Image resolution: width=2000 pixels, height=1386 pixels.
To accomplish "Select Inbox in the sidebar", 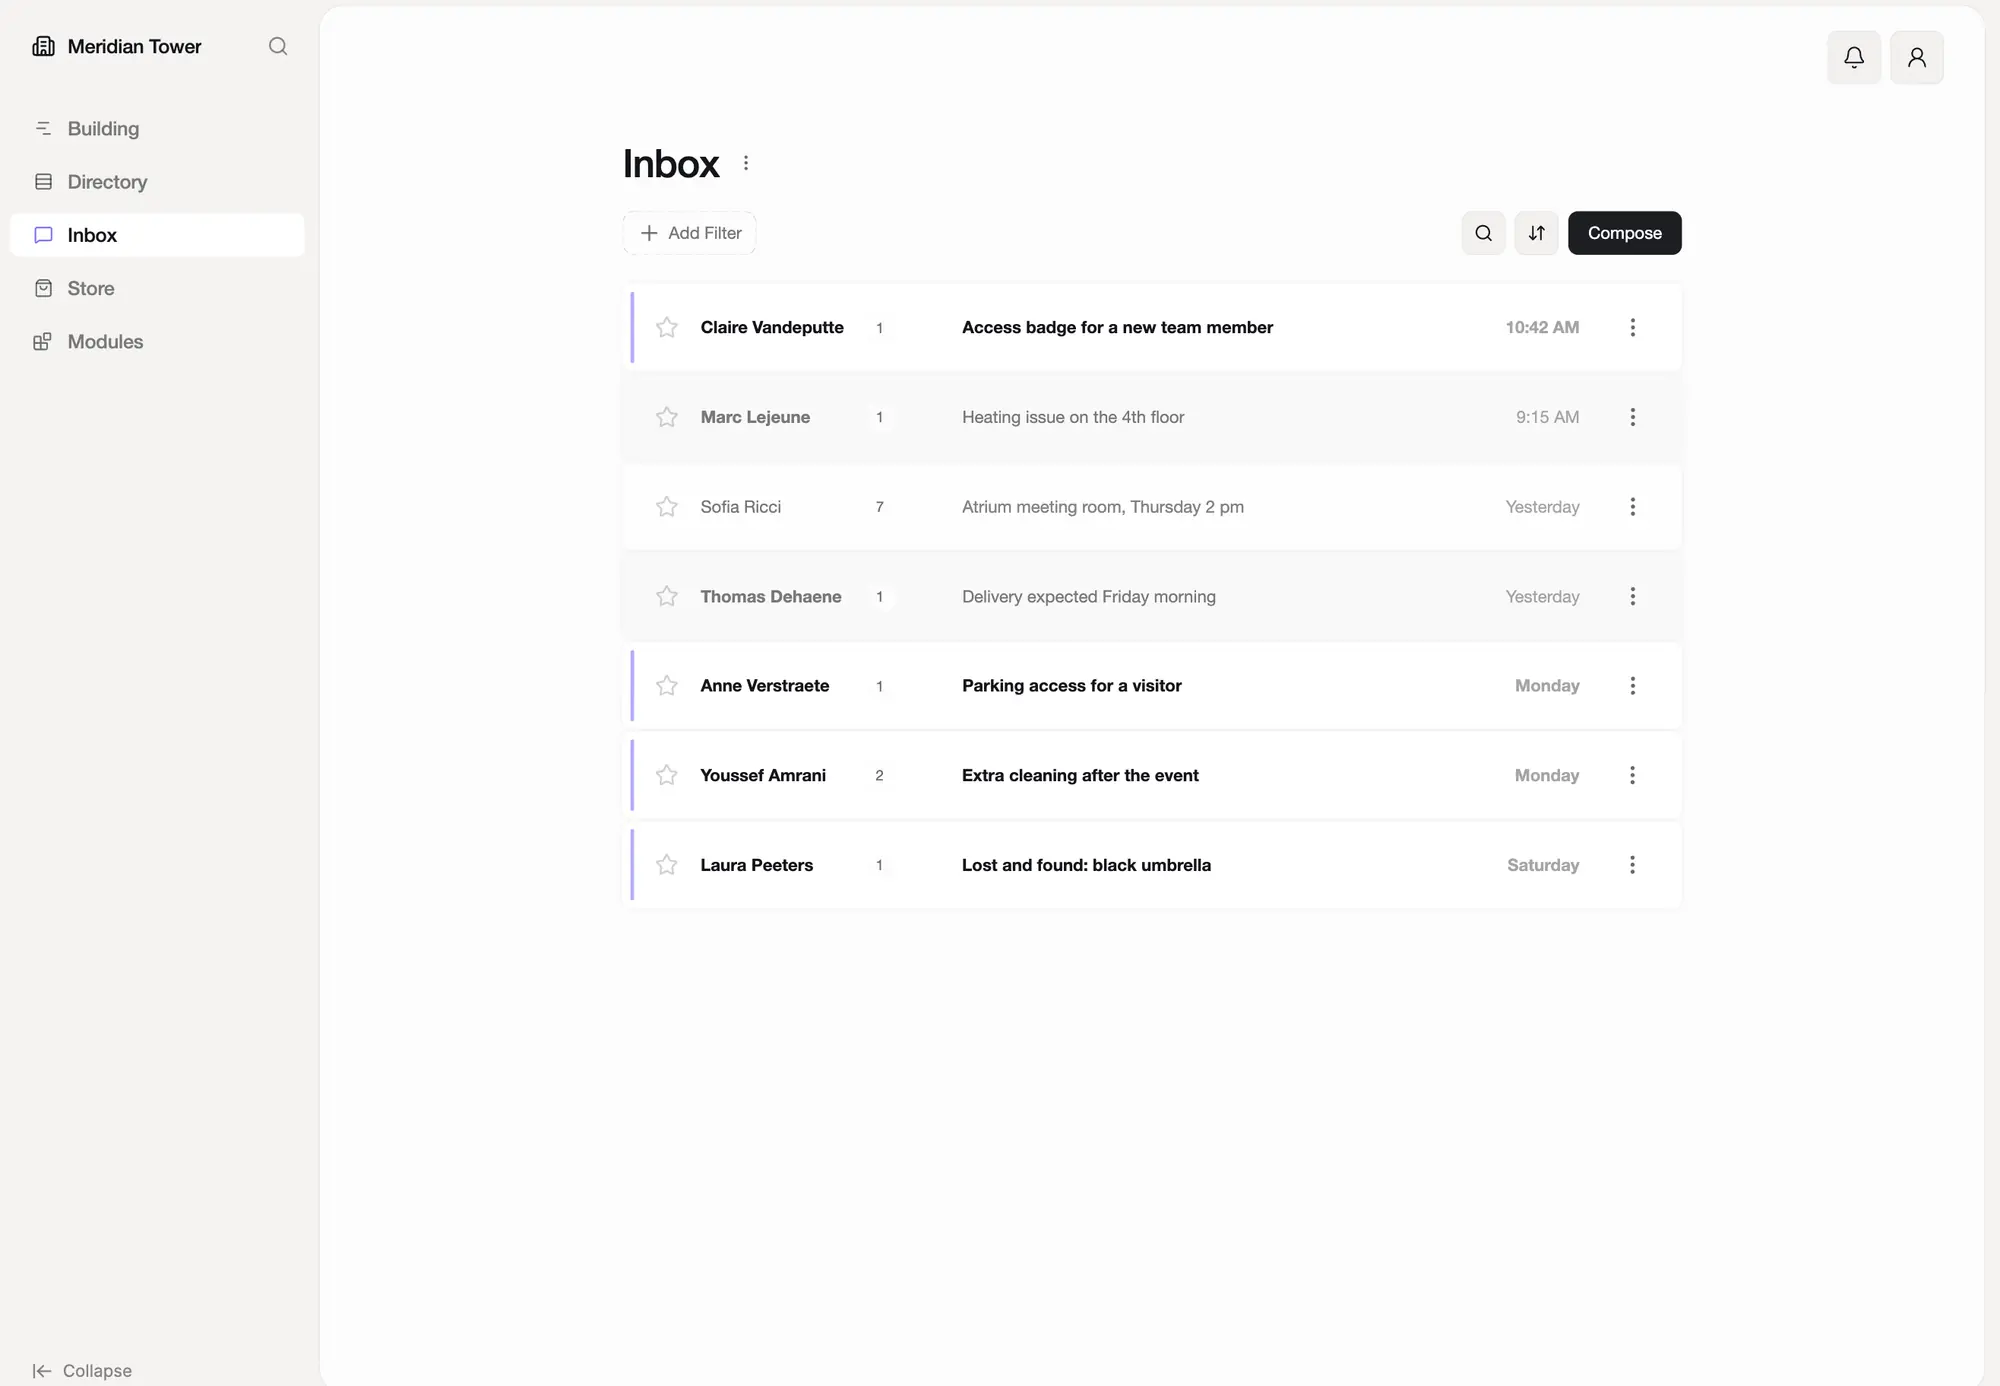I will pyautogui.click(x=157, y=235).
